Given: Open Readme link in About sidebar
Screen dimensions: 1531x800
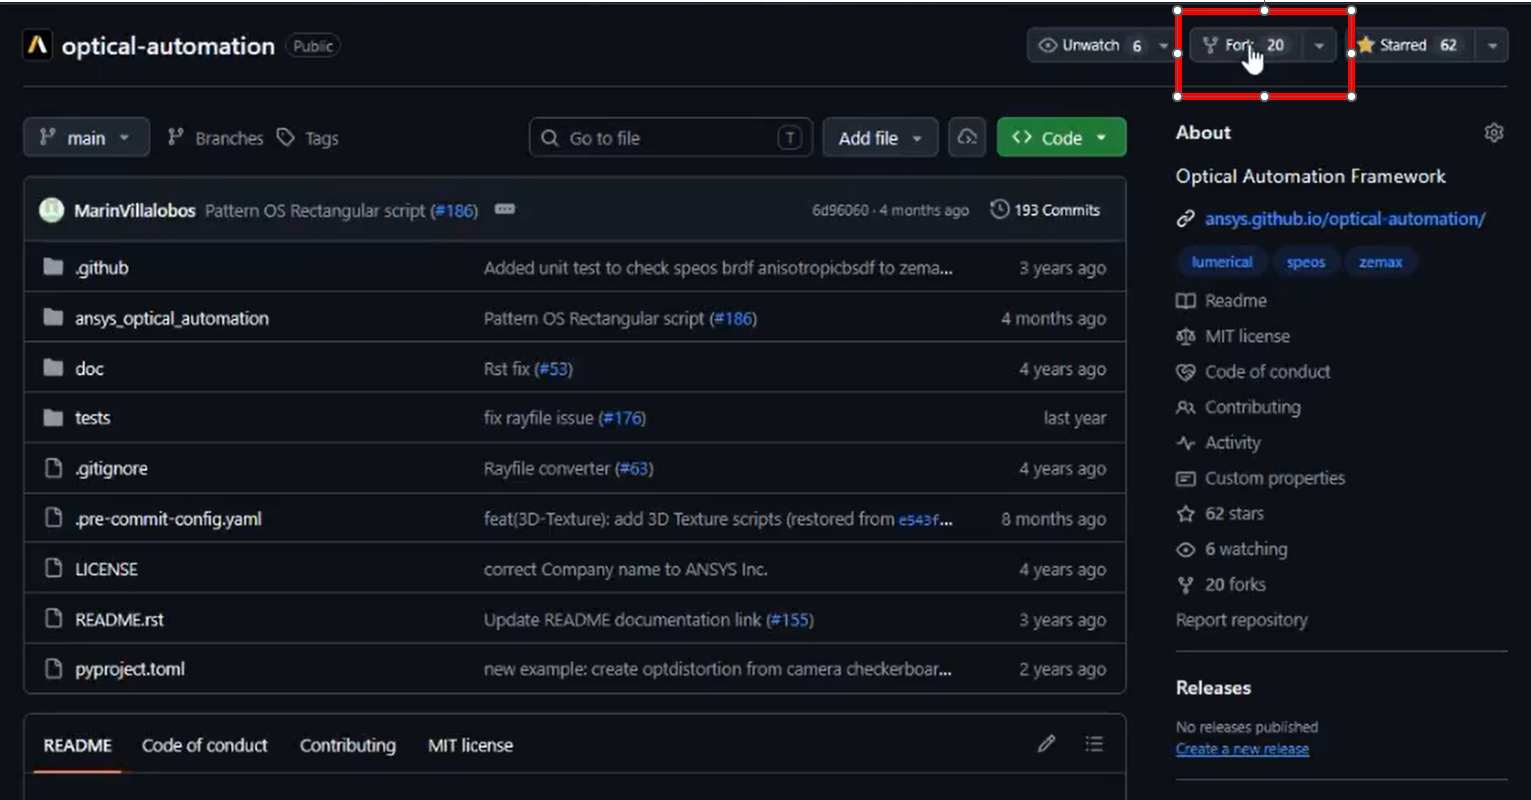Looking at the screenshot, I should point(1222,300).
